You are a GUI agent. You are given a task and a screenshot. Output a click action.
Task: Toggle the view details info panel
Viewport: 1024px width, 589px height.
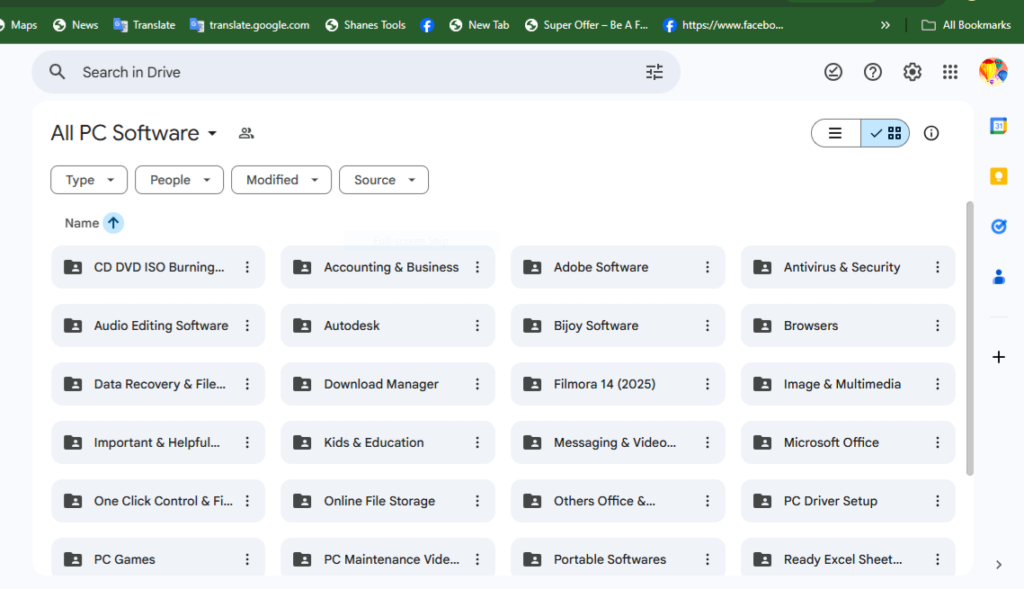(x=931, y=133)
